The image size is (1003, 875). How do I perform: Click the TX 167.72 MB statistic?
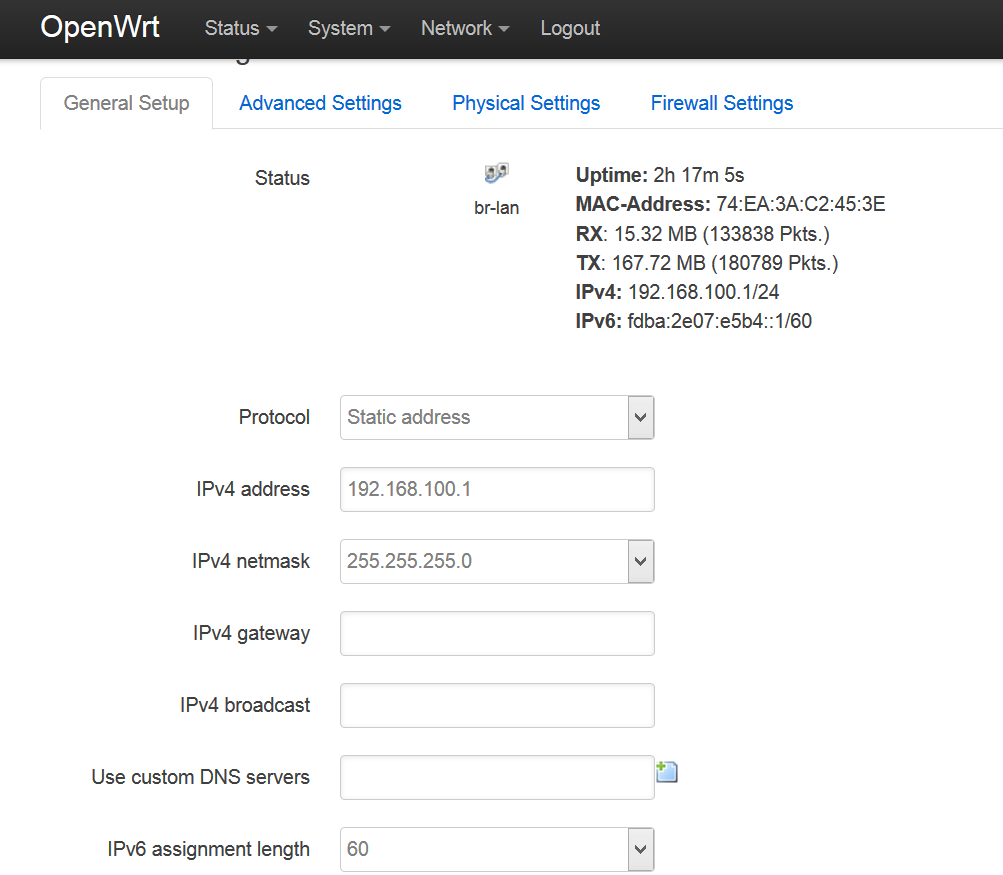pos(707,263)
